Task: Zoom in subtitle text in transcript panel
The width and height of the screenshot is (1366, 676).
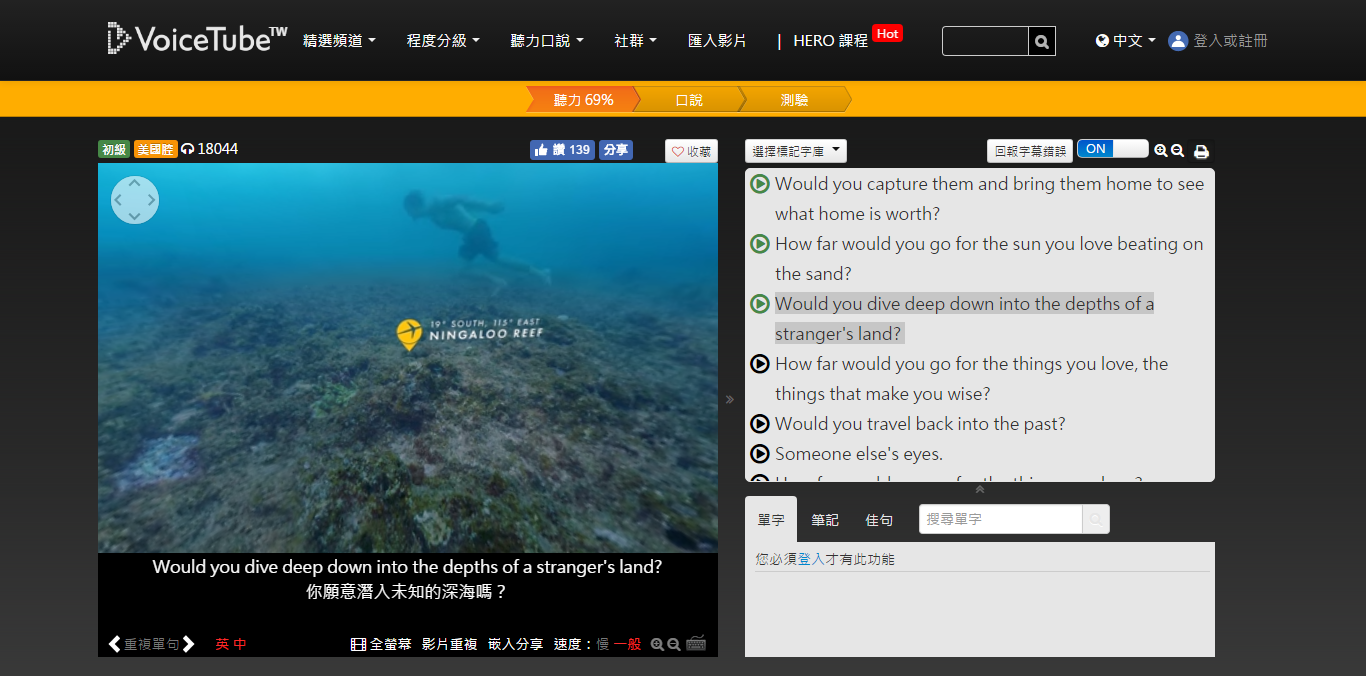Action: pyautogui.click(x=1161, y=151)
